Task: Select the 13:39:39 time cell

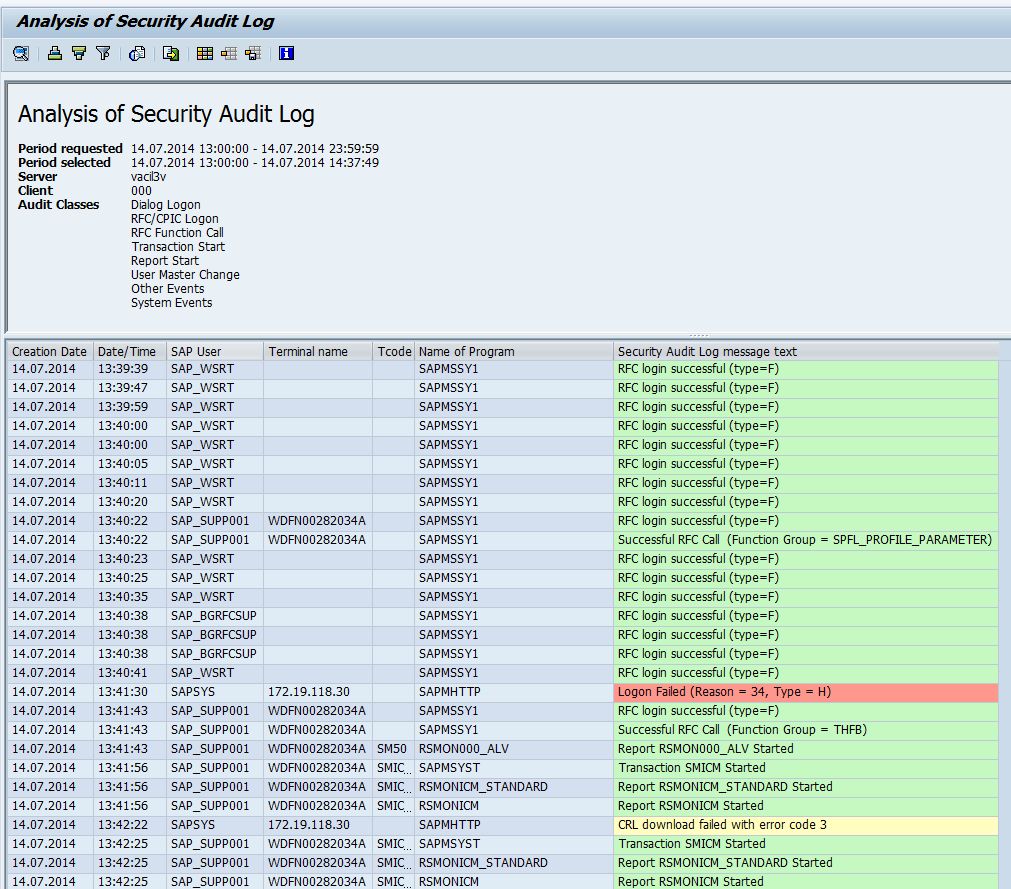Action: (x=130, y=369)
